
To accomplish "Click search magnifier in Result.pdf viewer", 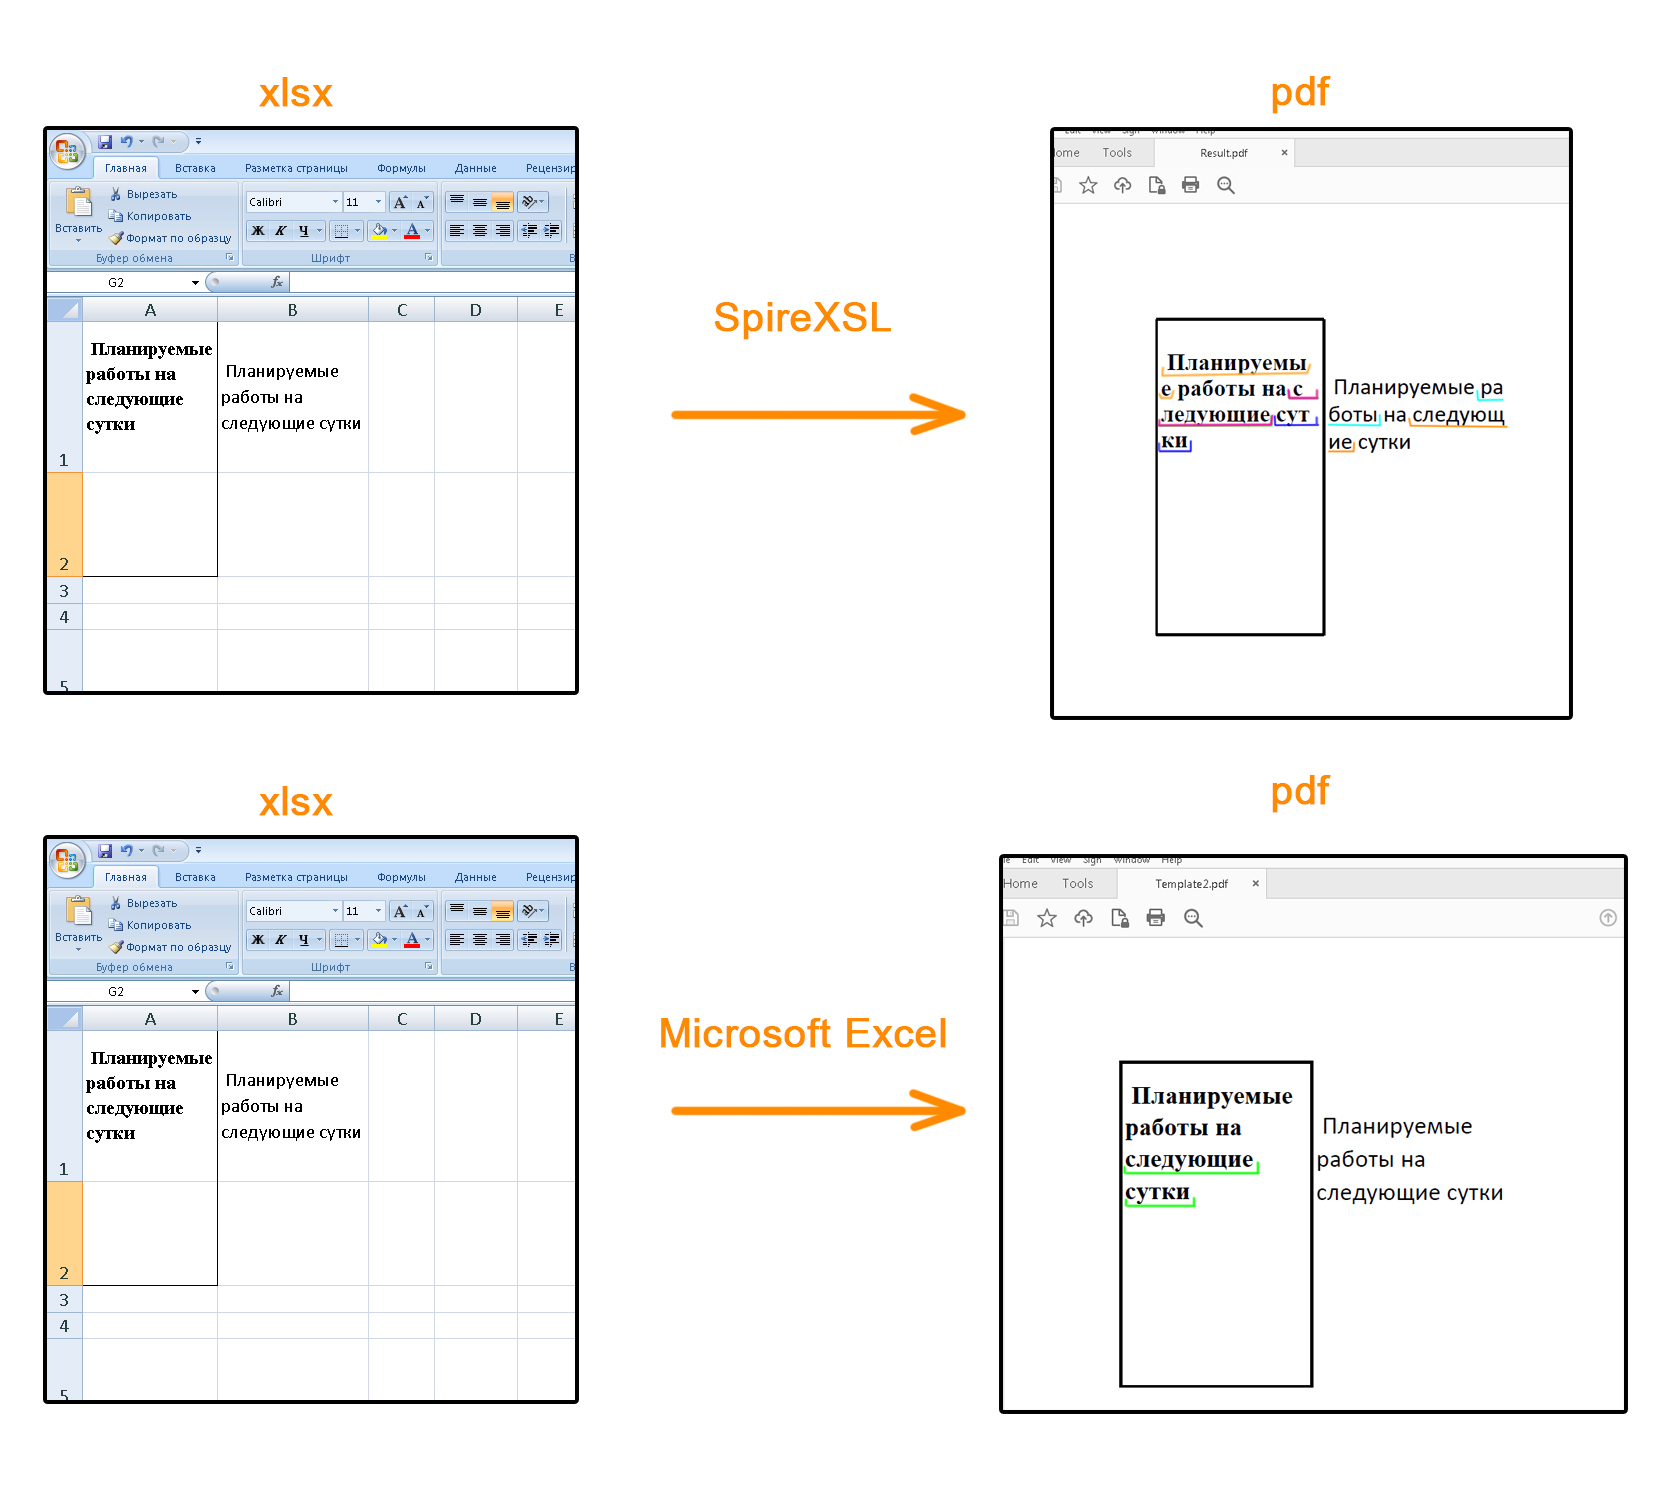I will (1225, 185).
